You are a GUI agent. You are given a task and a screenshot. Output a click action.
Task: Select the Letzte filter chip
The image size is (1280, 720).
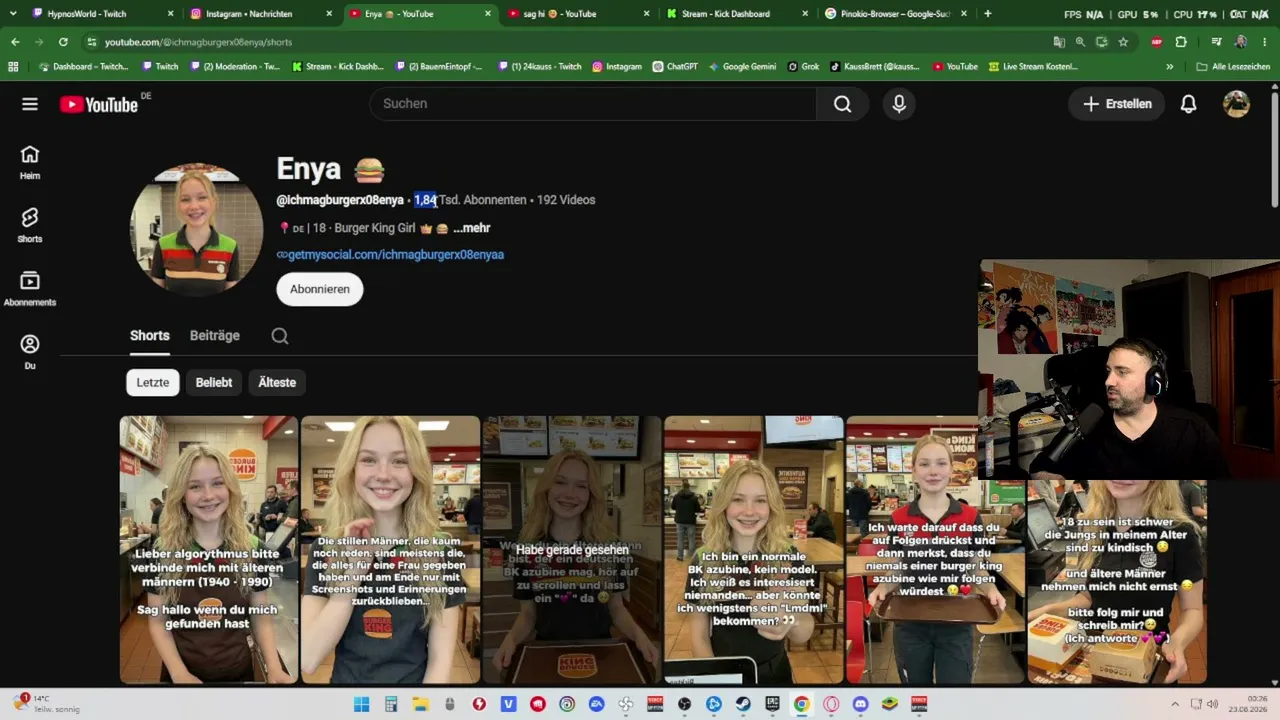click(x=153, y=382)
